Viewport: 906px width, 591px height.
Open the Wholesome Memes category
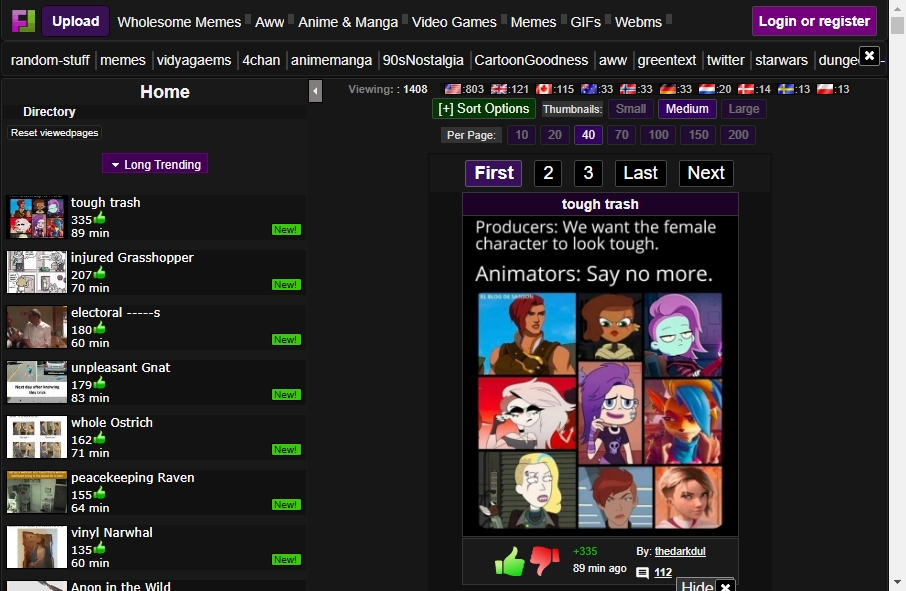coord(179,22)
